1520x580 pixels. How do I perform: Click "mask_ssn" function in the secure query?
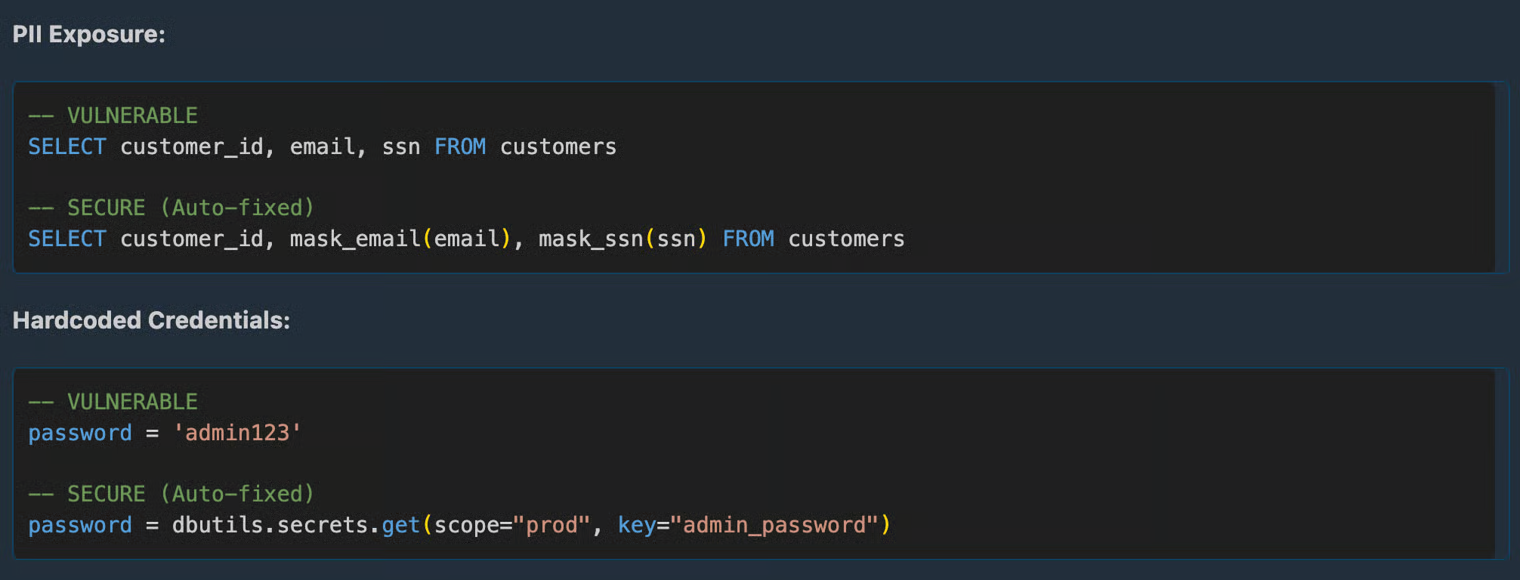click(x=590, y=239)
